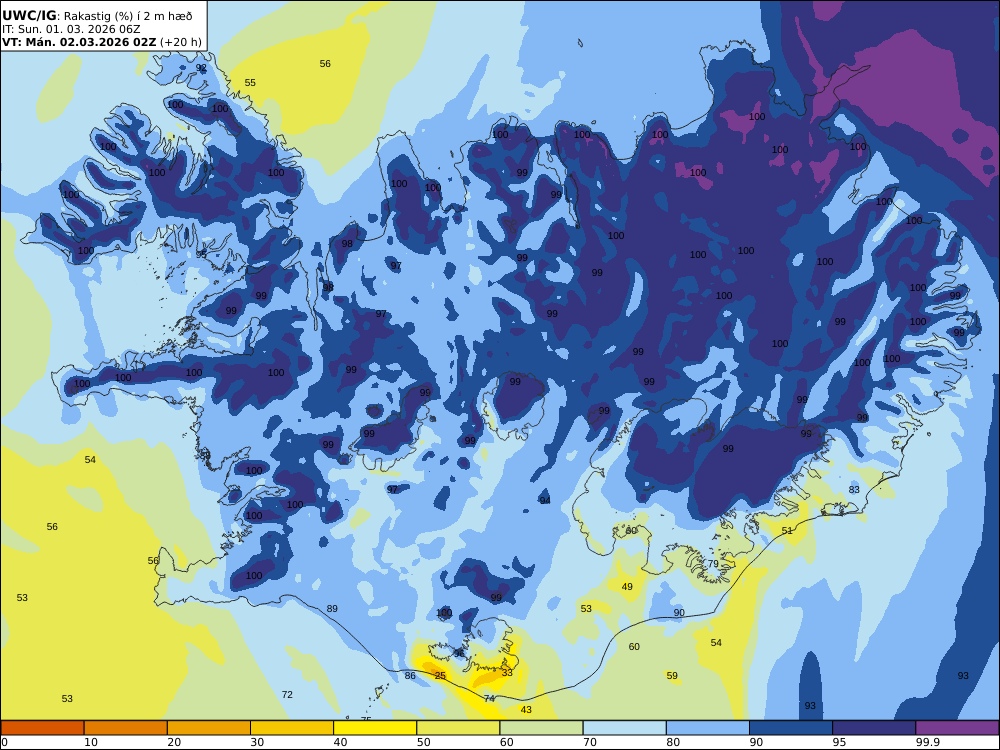Click the golden 30–40 legend color segment
1000x750 pixels.
292,728
